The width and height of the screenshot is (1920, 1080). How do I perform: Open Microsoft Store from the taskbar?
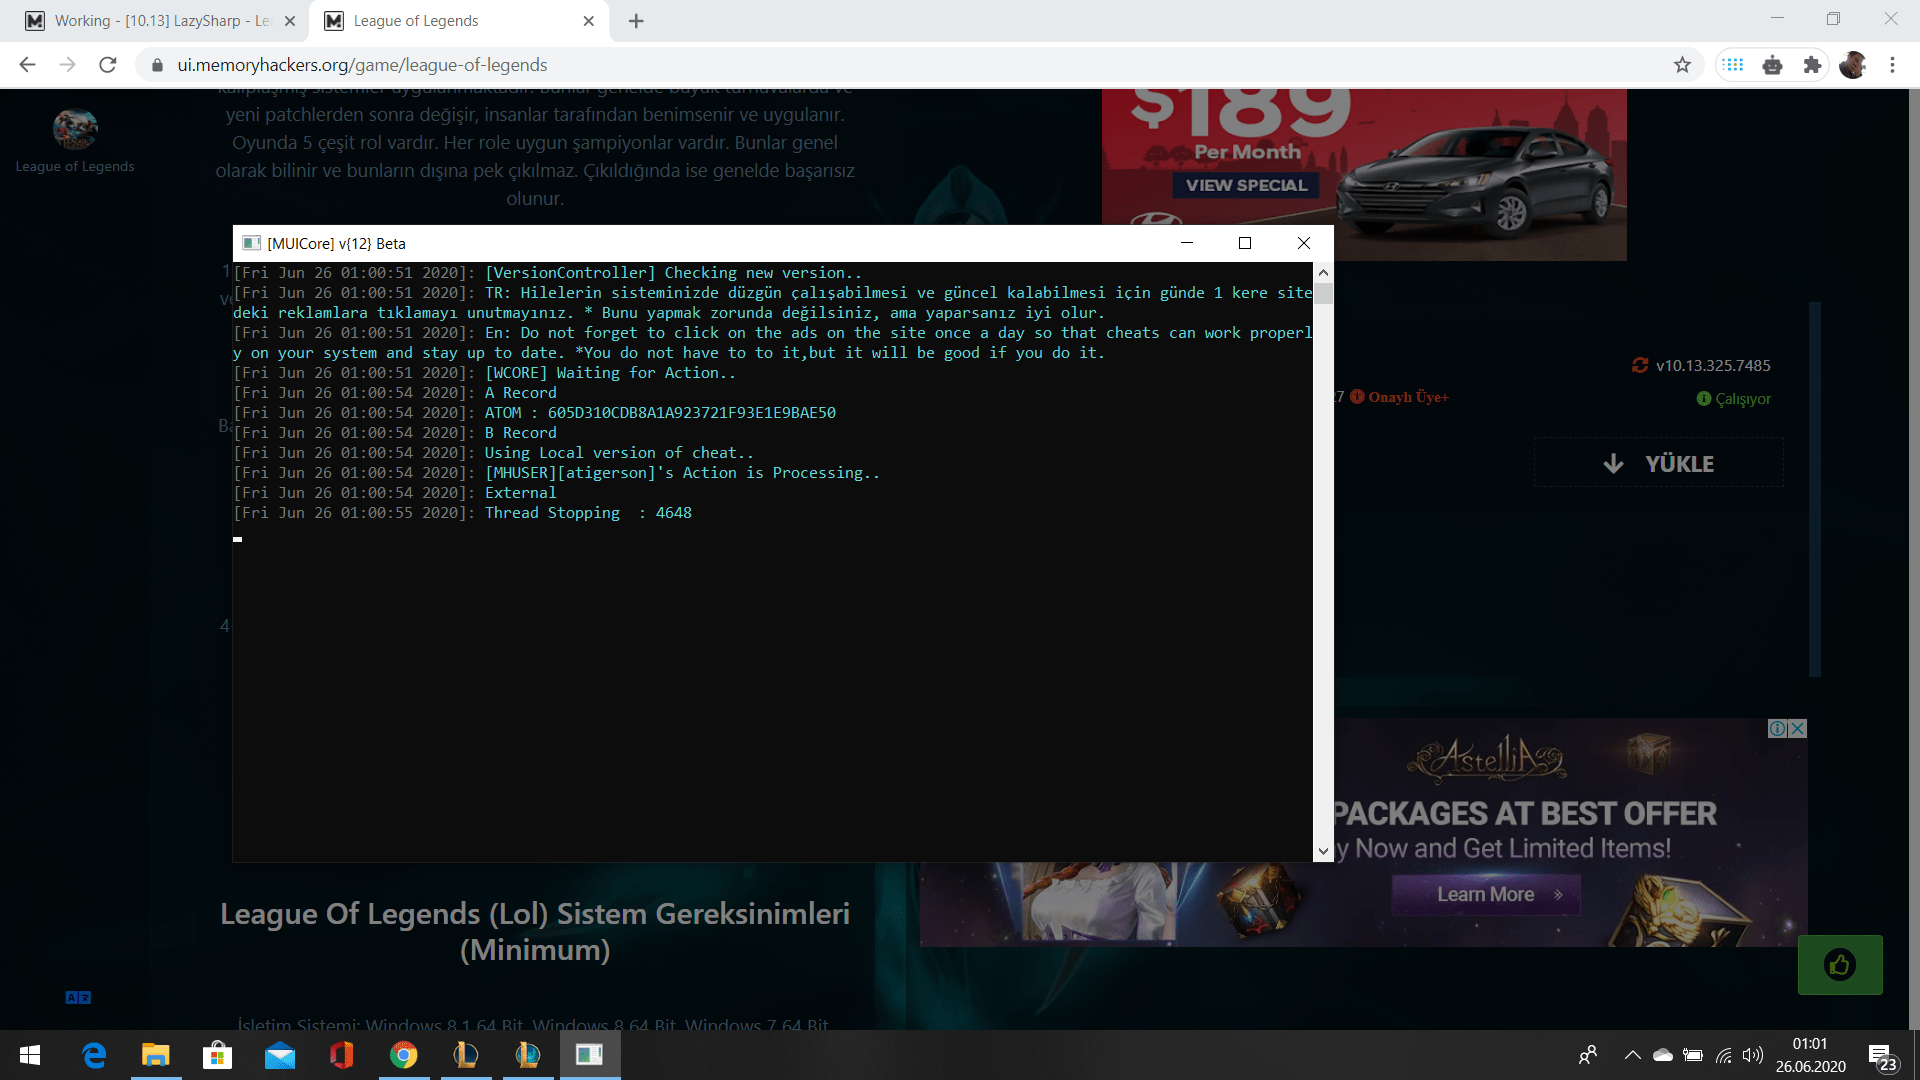pos(217,1055)
